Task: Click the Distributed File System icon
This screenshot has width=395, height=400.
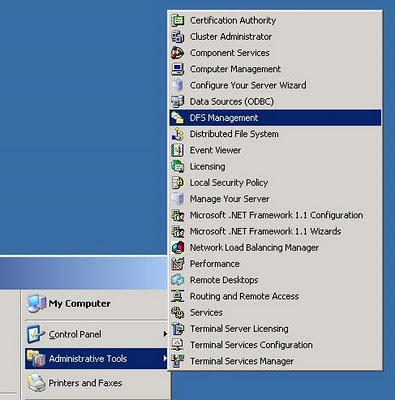Action: point(178,134)
